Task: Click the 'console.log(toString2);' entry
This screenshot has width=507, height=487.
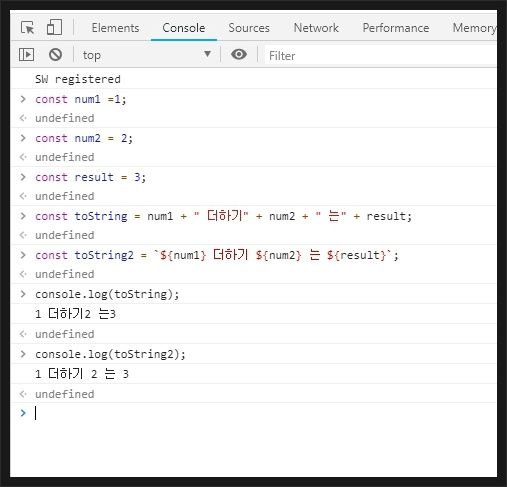Action: (x=110, y=354)
